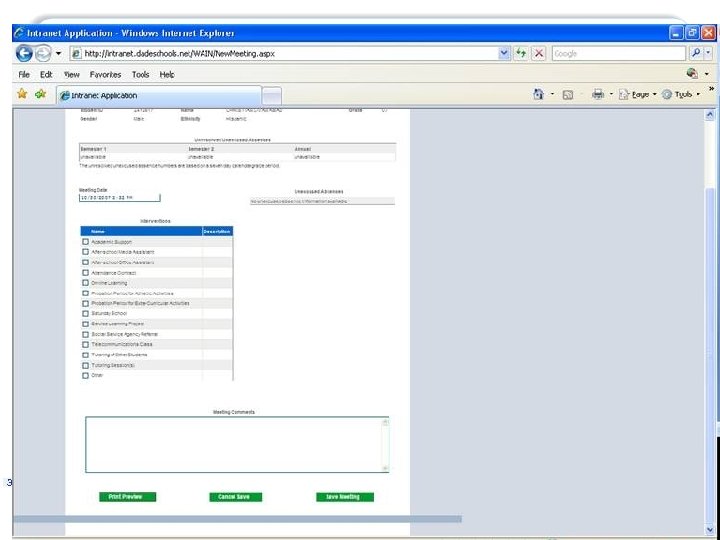This screenshot has width=720, height=540.
Task: Click the page vertical scrollbar up arrow
Action: [x=710, y=115]
